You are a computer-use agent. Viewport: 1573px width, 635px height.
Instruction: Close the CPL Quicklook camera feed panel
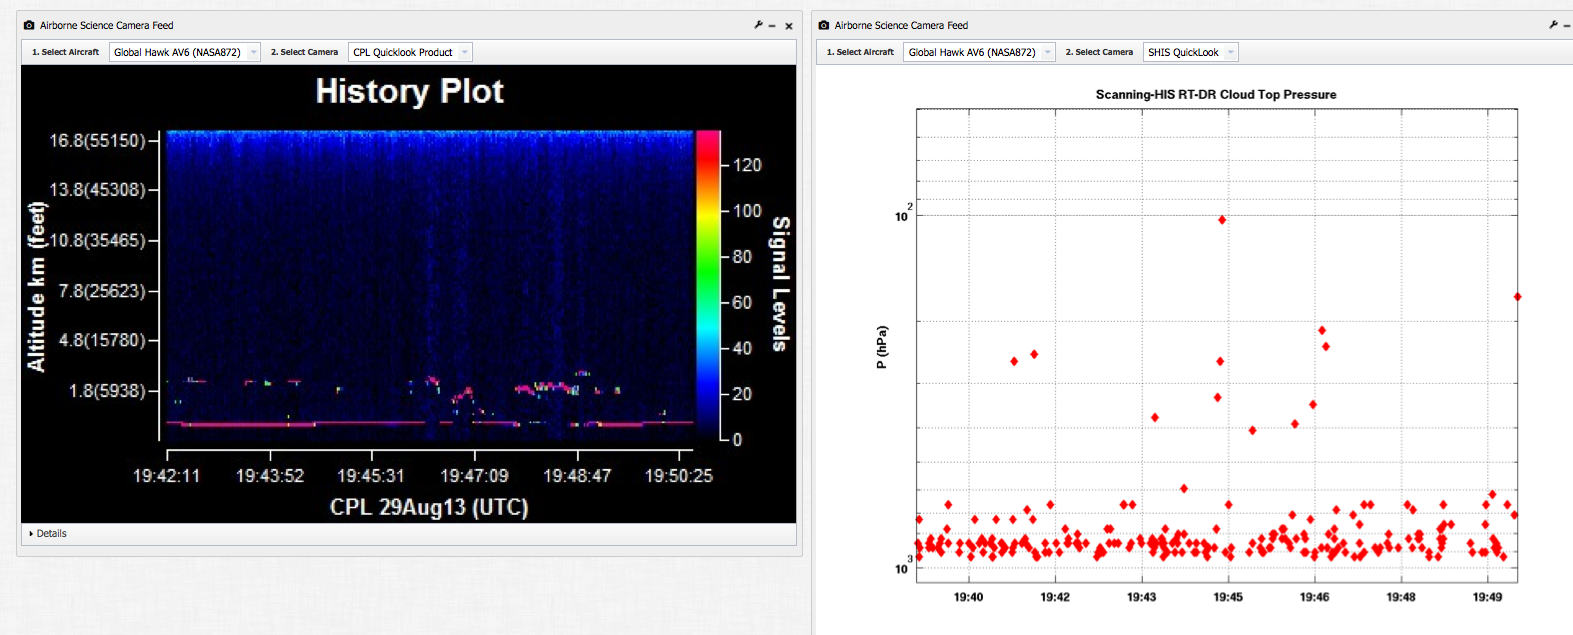tap(789, 26)
